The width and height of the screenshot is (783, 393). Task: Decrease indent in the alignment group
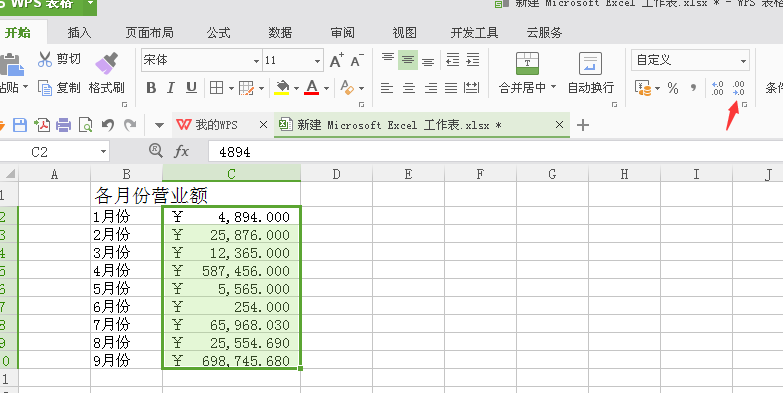click(452, 59)
